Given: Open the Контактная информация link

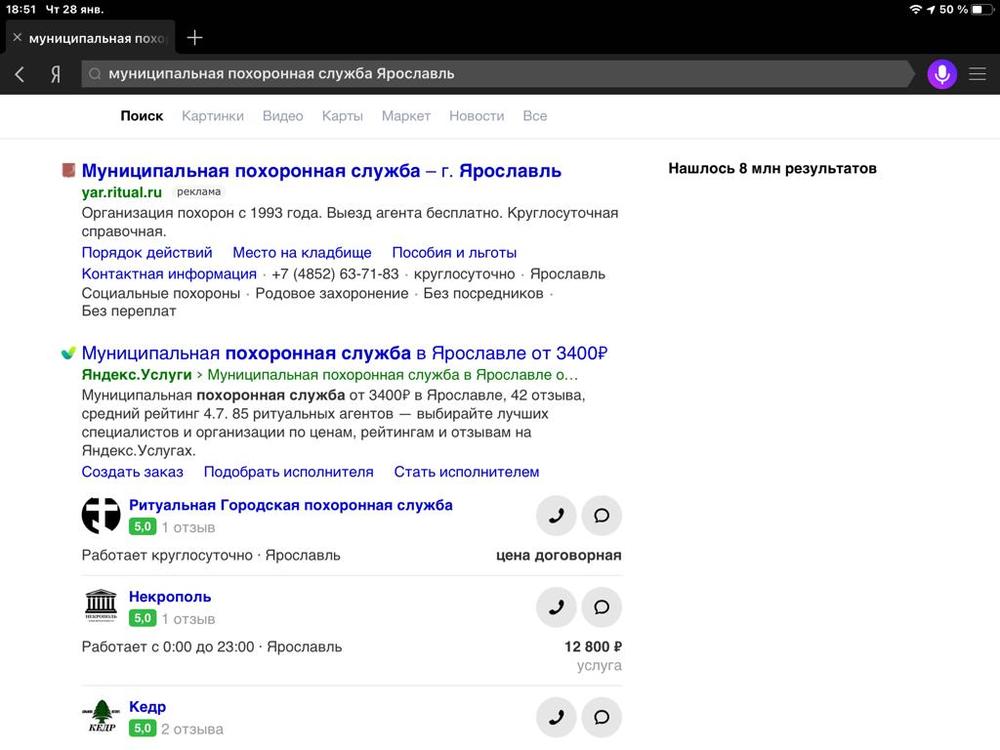Looking at the screenshot, I should click(169, 274).
